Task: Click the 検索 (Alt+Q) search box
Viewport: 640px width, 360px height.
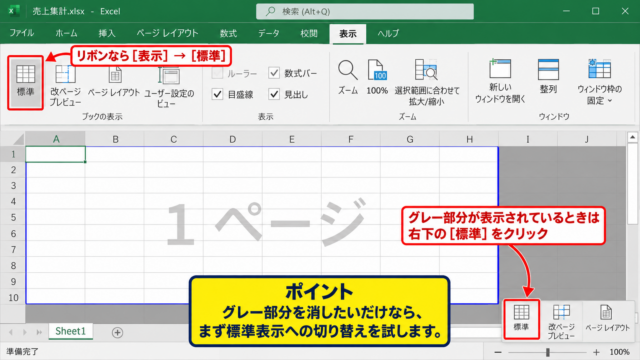Action: click(365, 11)
